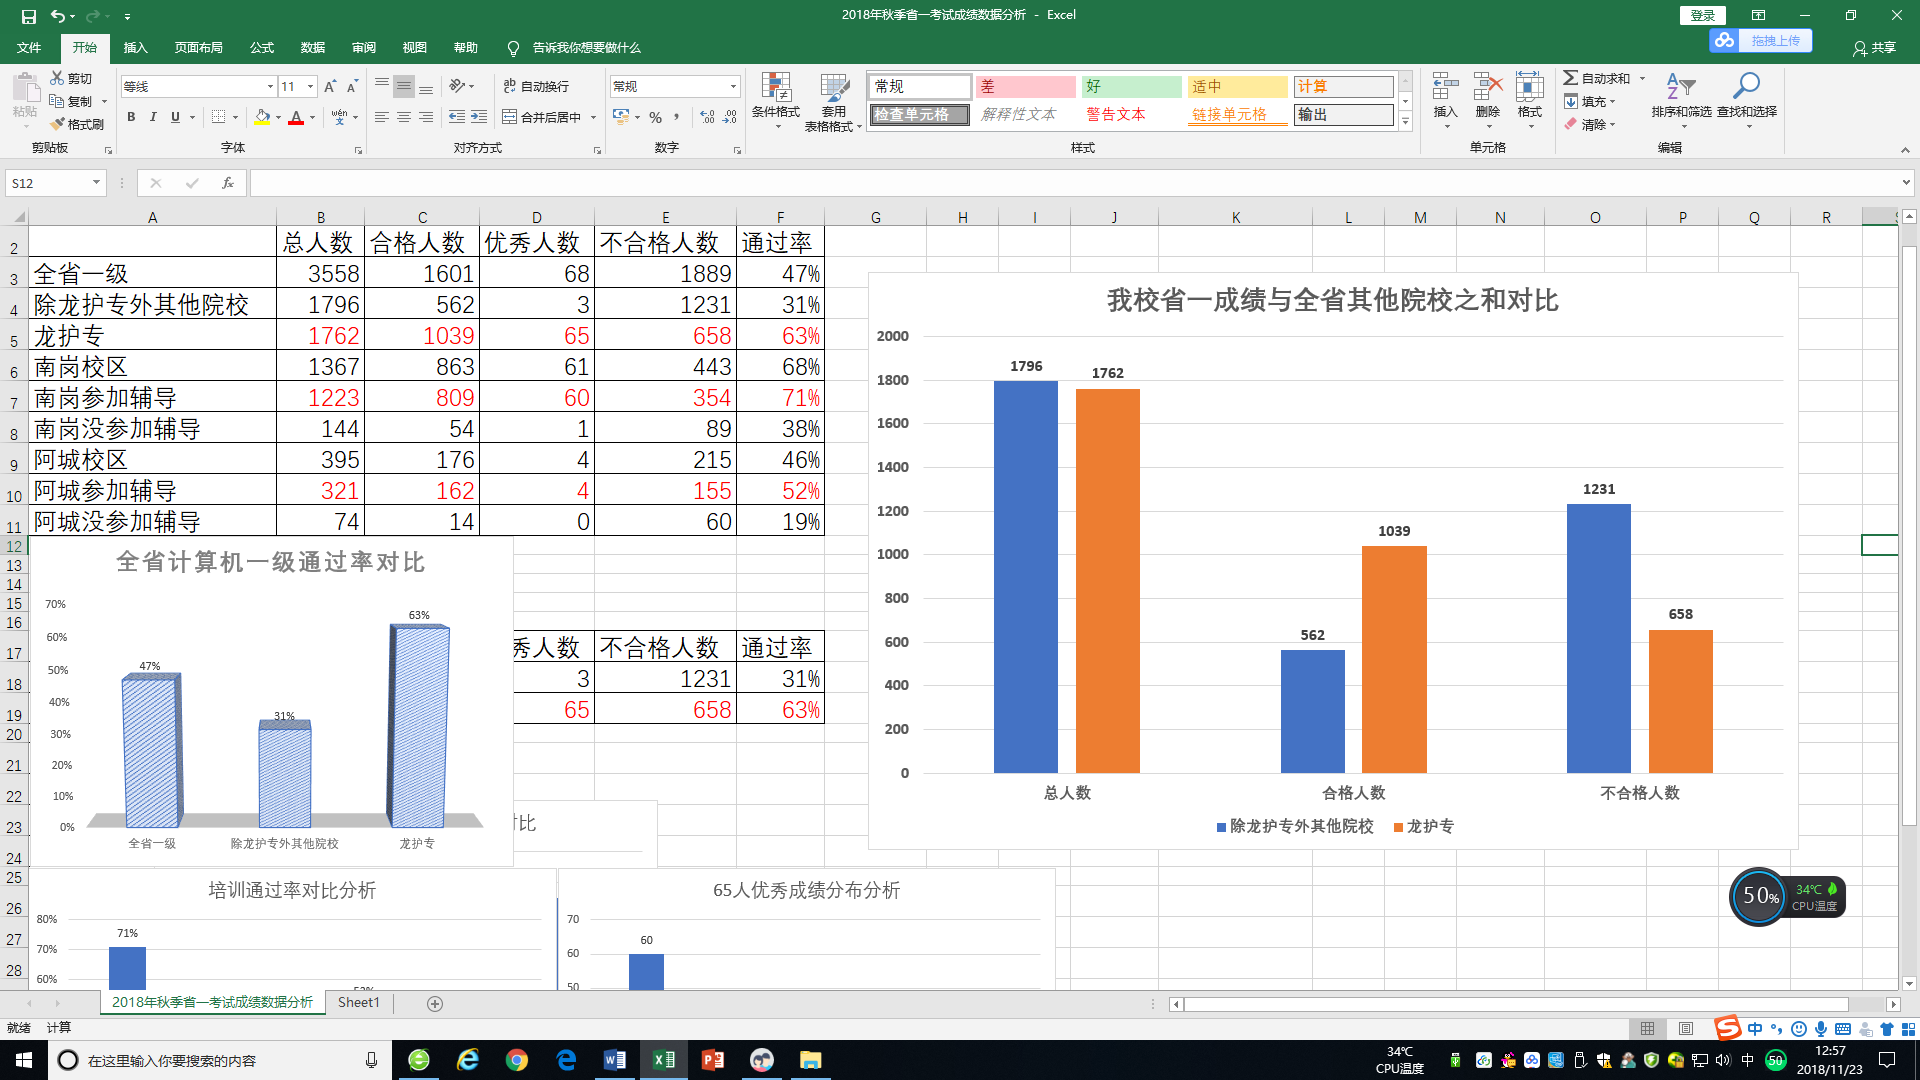This screenshot has width=1920, height=1080.
Task: Click the Percent Style icon
Action: point(655,117)
